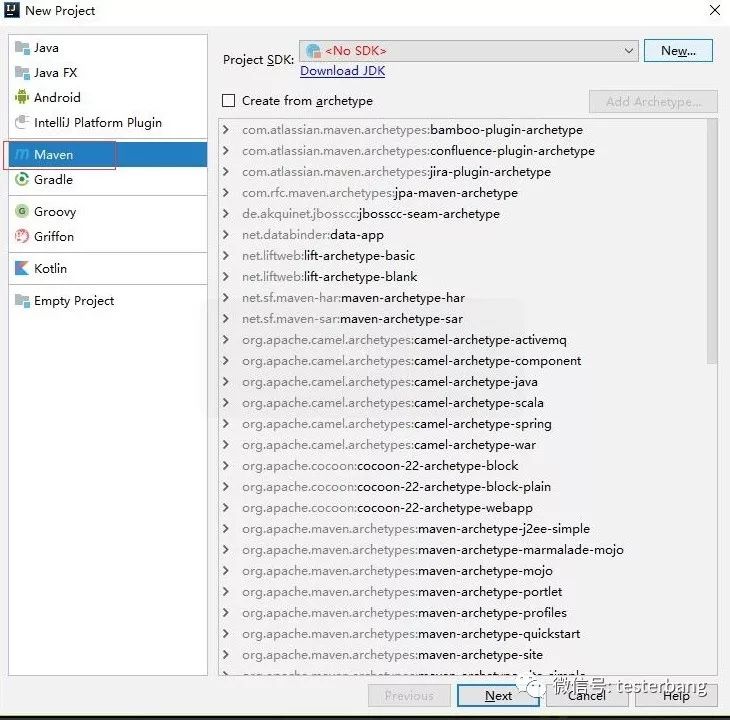The width and height of the screenshot is (730, 720).
Task: Select cocoon-22-archetype-block row
Action: pos(463,465)
